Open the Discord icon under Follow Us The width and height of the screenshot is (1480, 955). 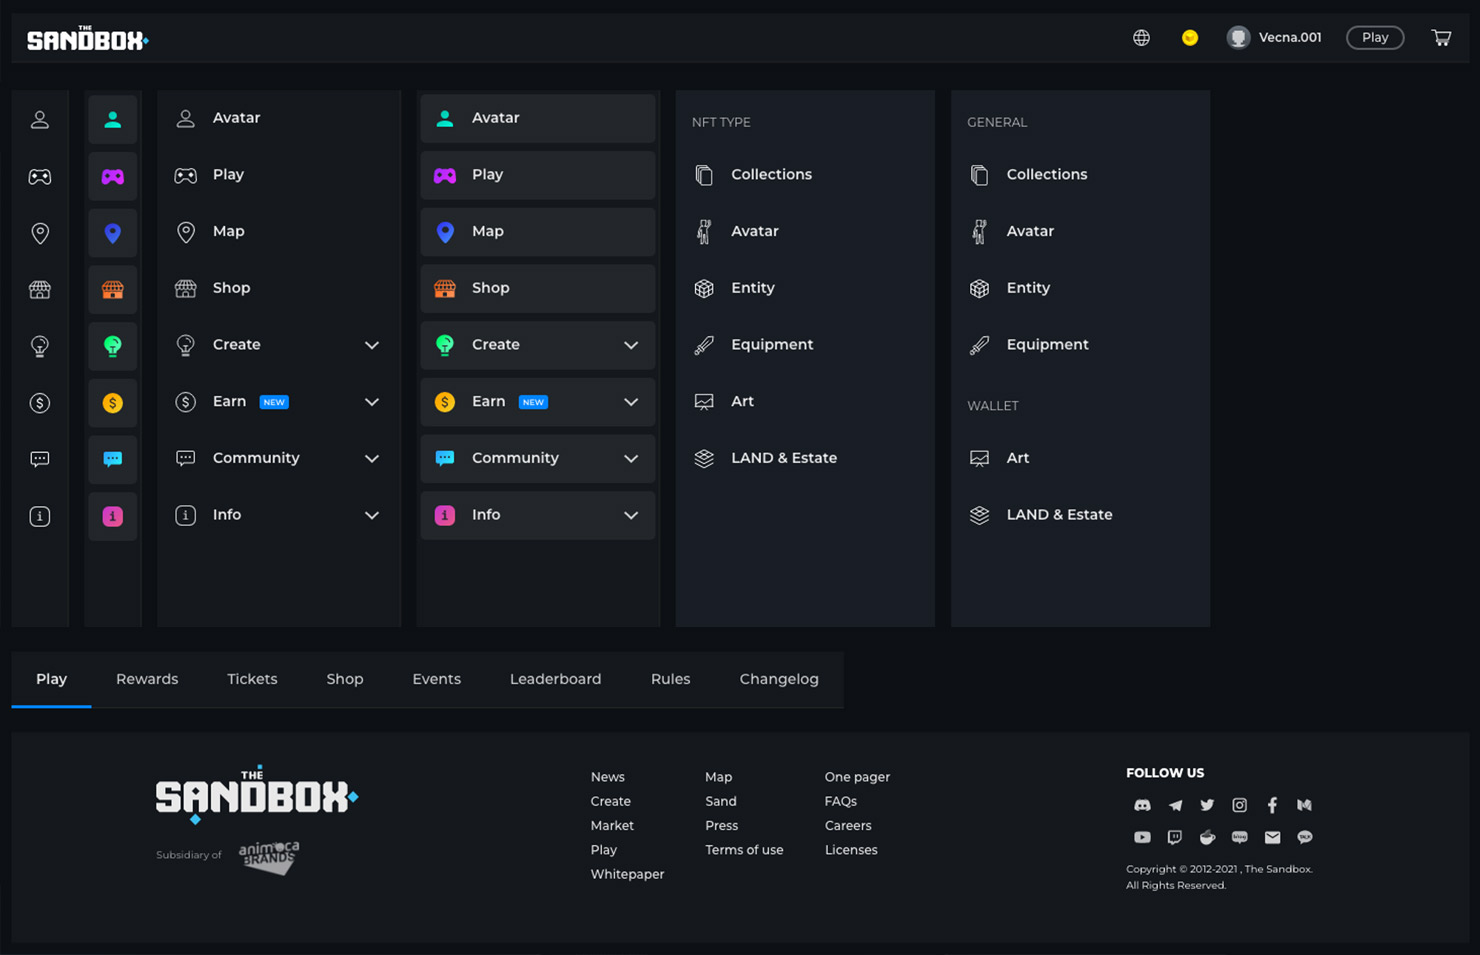[1142, 805]
